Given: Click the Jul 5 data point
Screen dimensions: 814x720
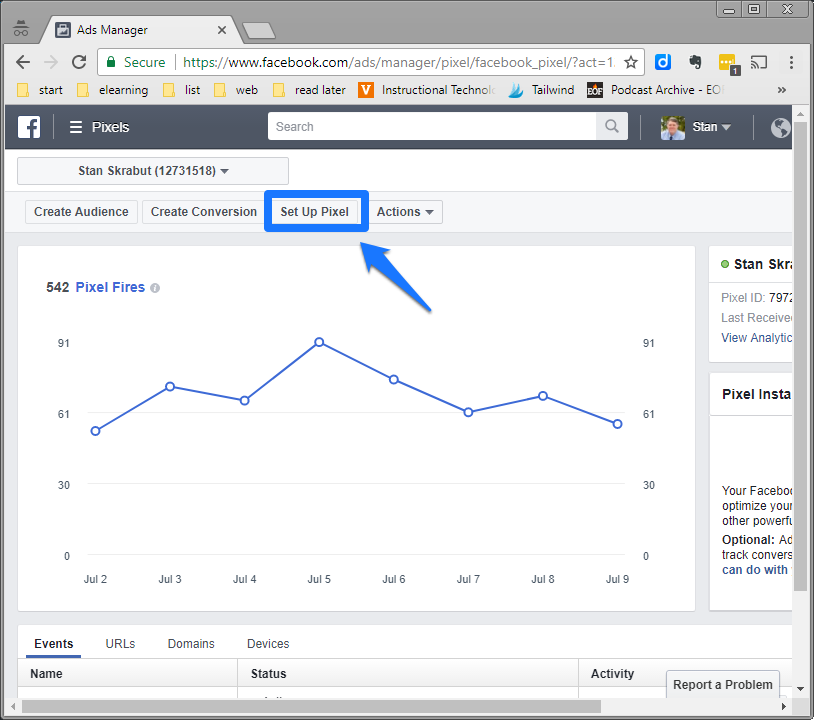Looking at the screenshot, I should coord(319,342).
